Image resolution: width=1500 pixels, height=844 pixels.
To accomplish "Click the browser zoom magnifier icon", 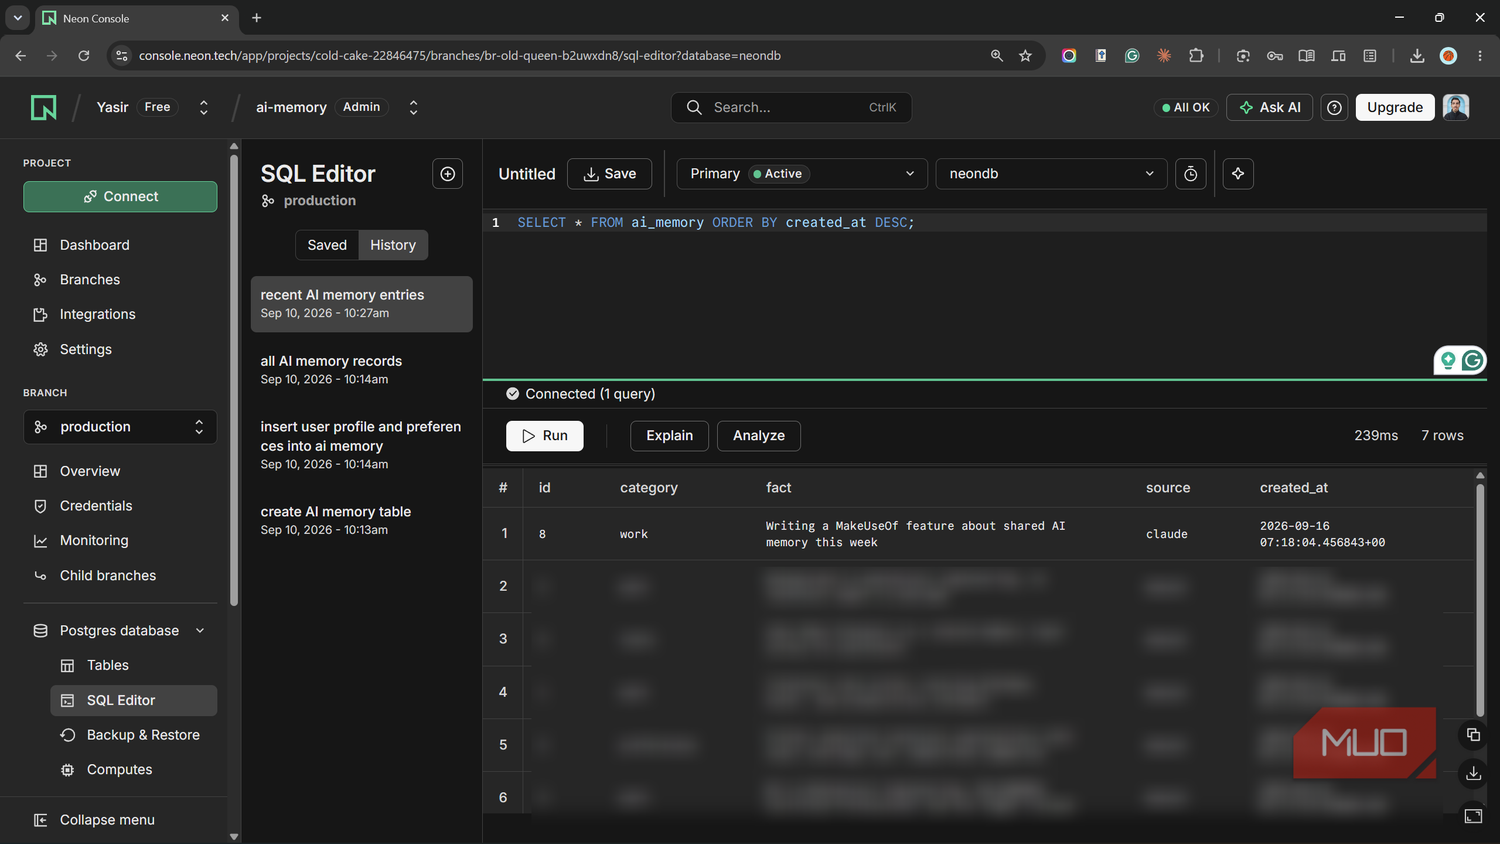I will (997, 56).
